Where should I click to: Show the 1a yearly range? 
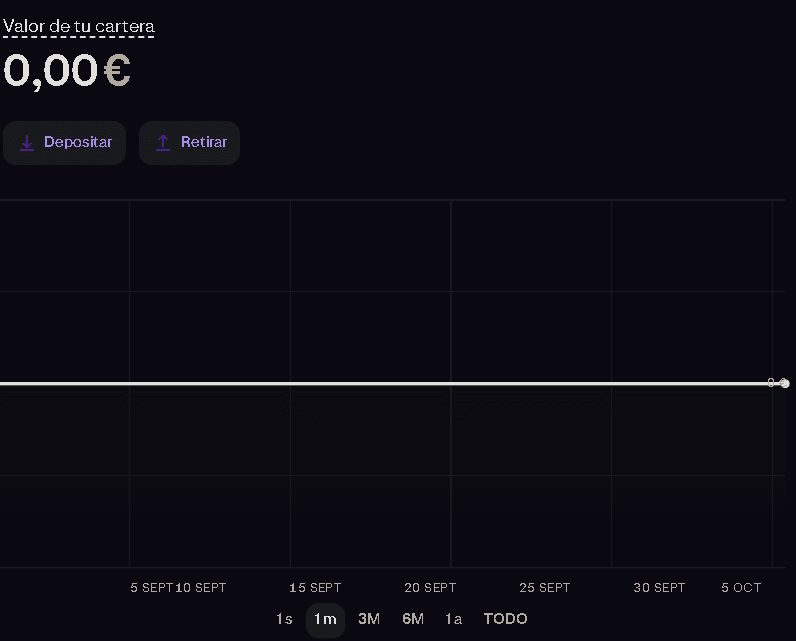coord(453,619)
